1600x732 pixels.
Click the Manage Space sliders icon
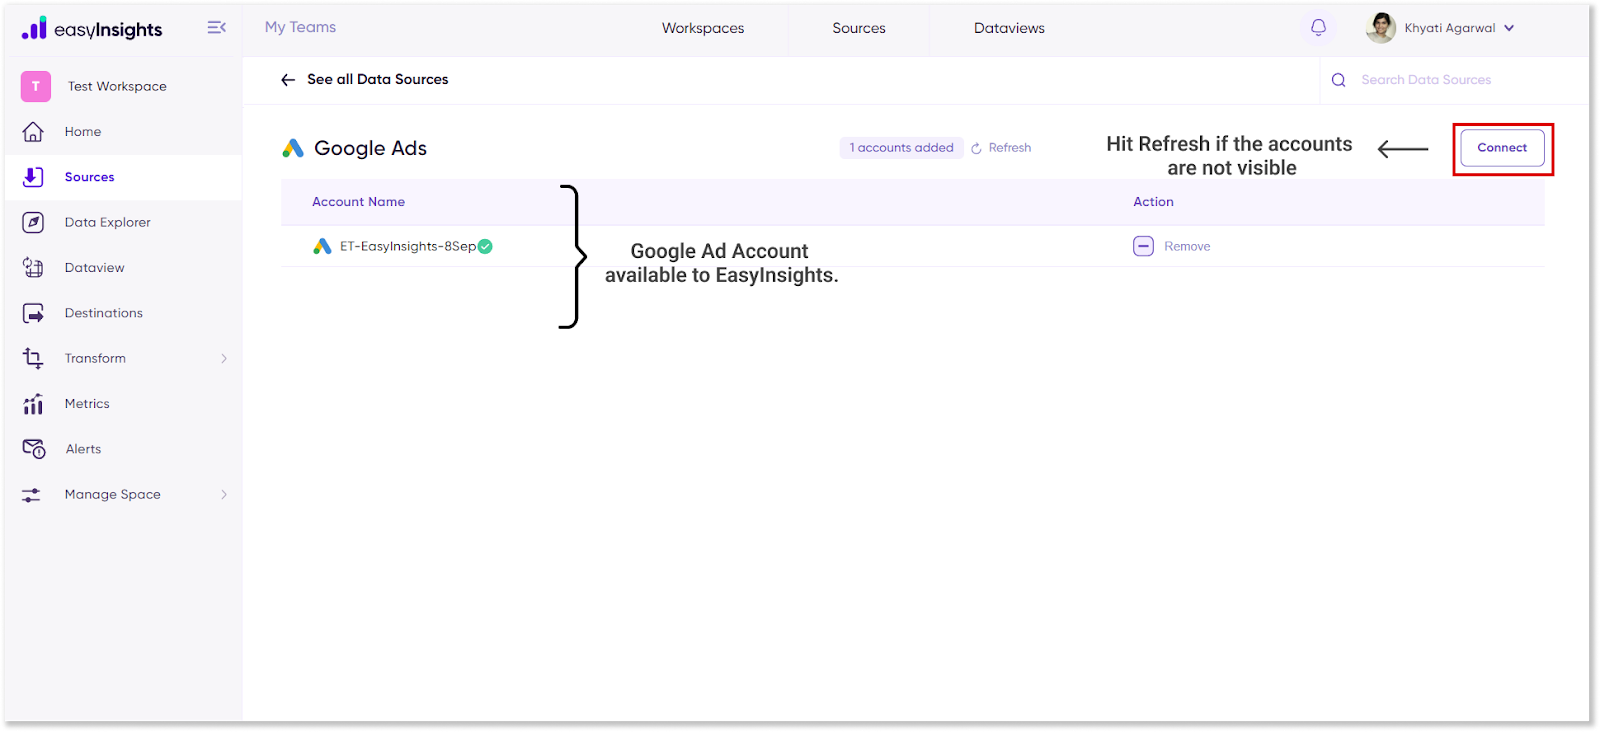[32, 495]
